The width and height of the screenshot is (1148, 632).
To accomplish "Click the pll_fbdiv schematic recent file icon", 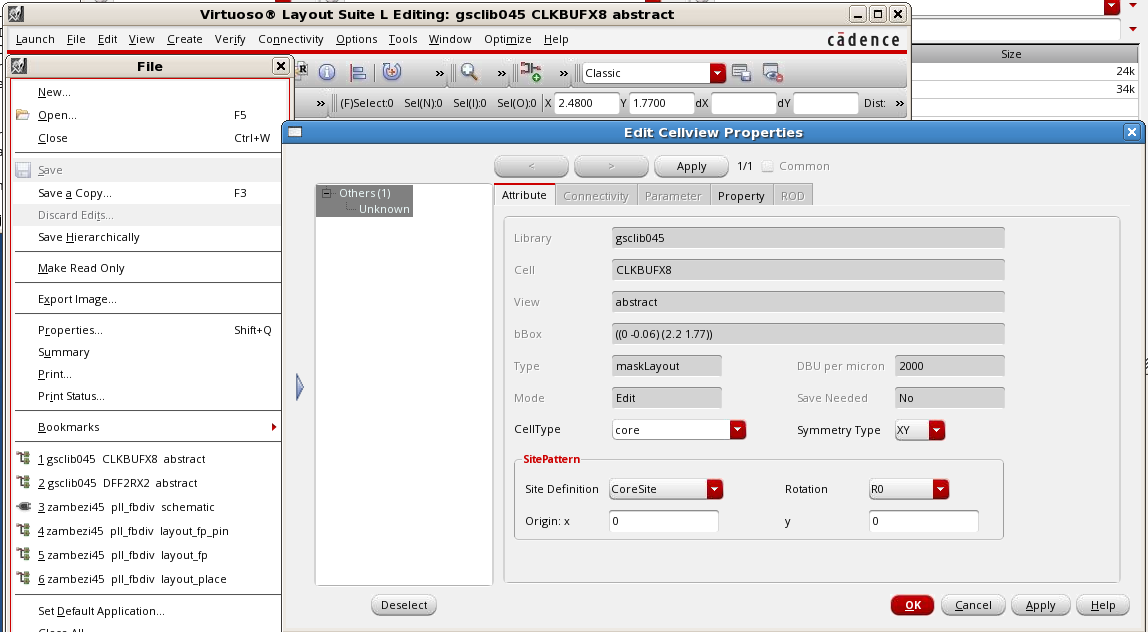I will click(23, 507).
